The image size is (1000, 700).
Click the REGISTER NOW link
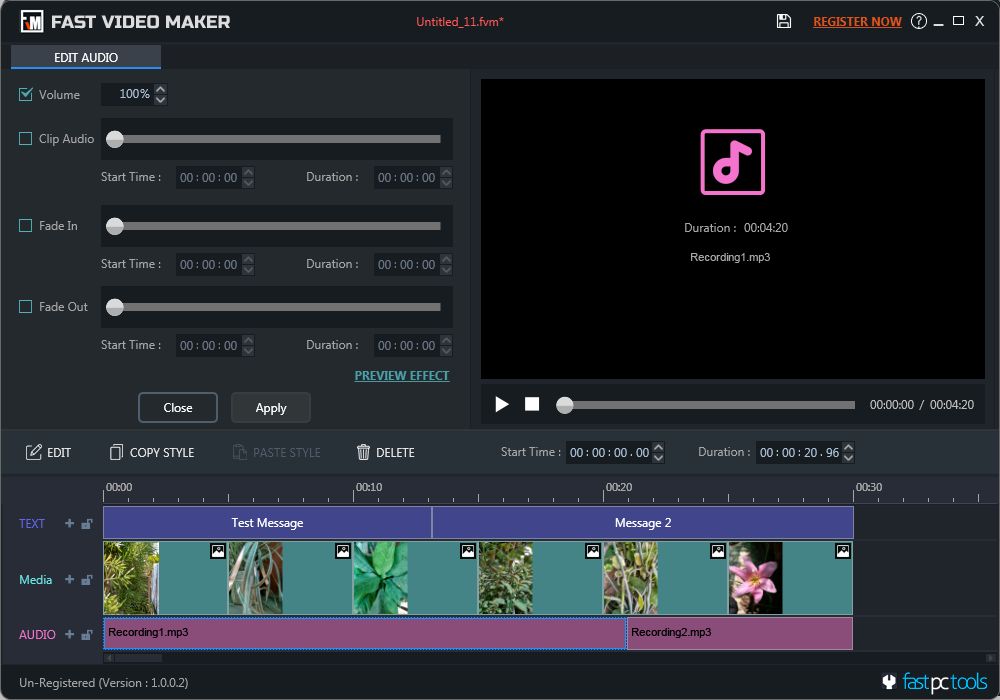coord(856,20)
